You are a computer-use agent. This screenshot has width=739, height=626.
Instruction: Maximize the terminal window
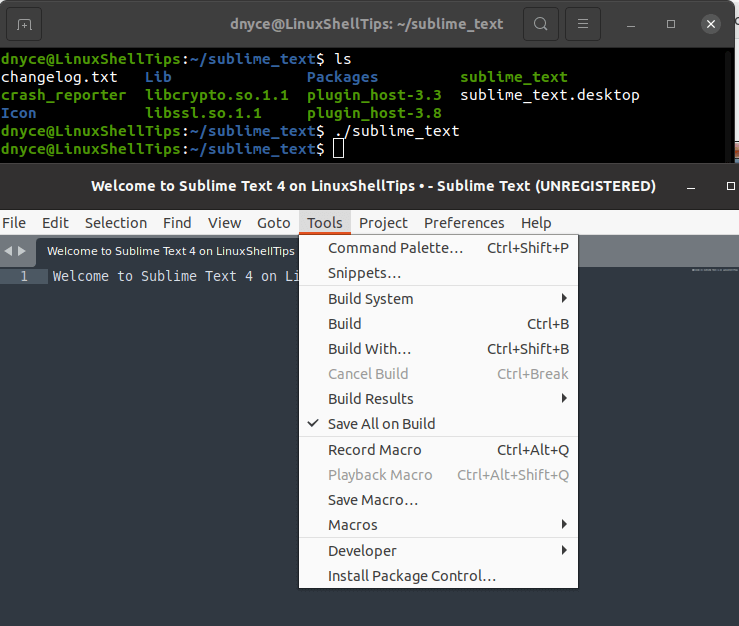point(671,24)
